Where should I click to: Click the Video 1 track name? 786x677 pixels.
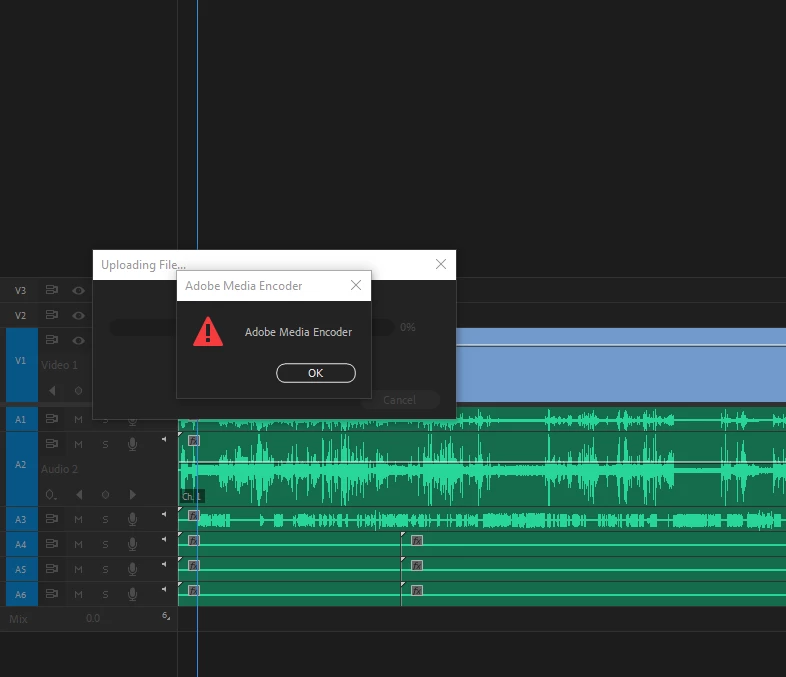[x=59, y=365]
